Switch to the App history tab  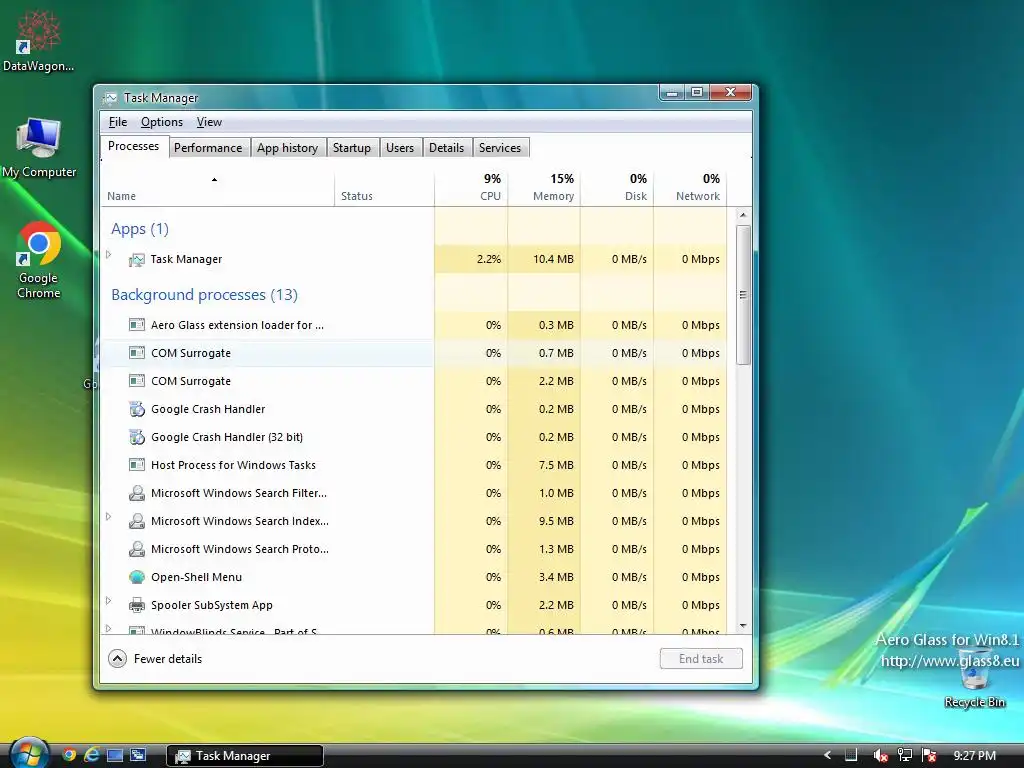tap(287, 148)
